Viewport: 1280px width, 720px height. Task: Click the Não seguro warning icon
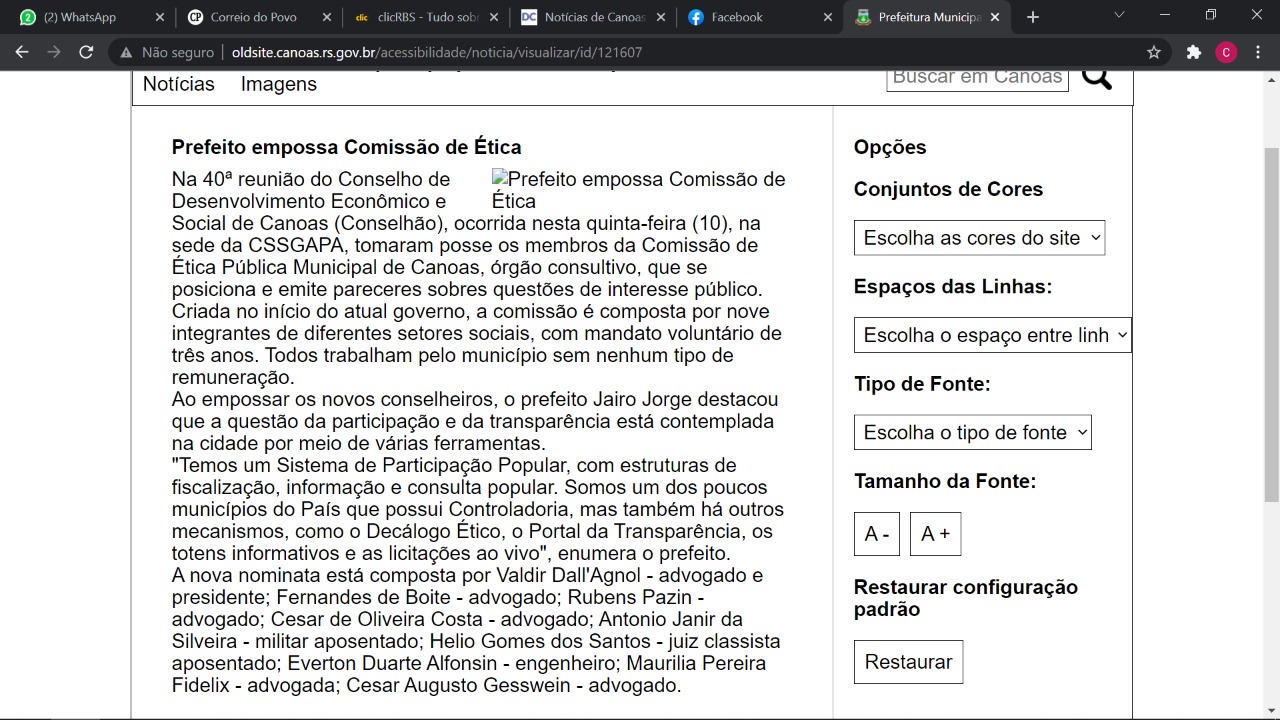click(126, 52)
